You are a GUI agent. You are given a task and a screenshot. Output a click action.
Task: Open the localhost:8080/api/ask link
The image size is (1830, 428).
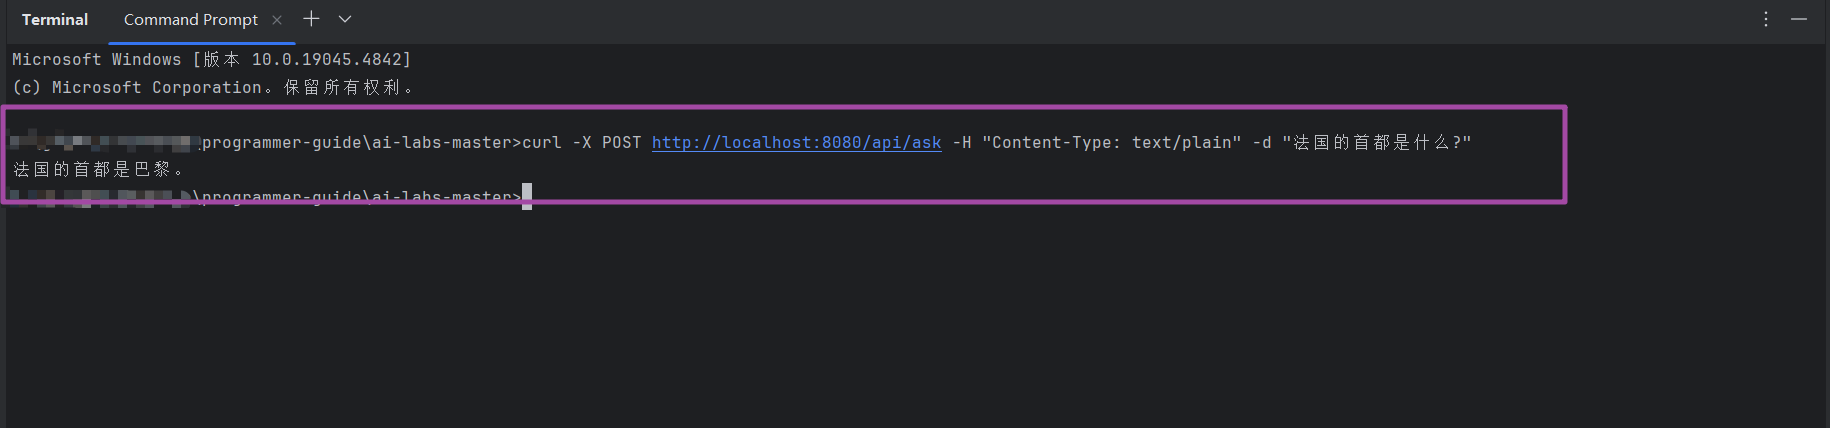(x=796, y=143)
